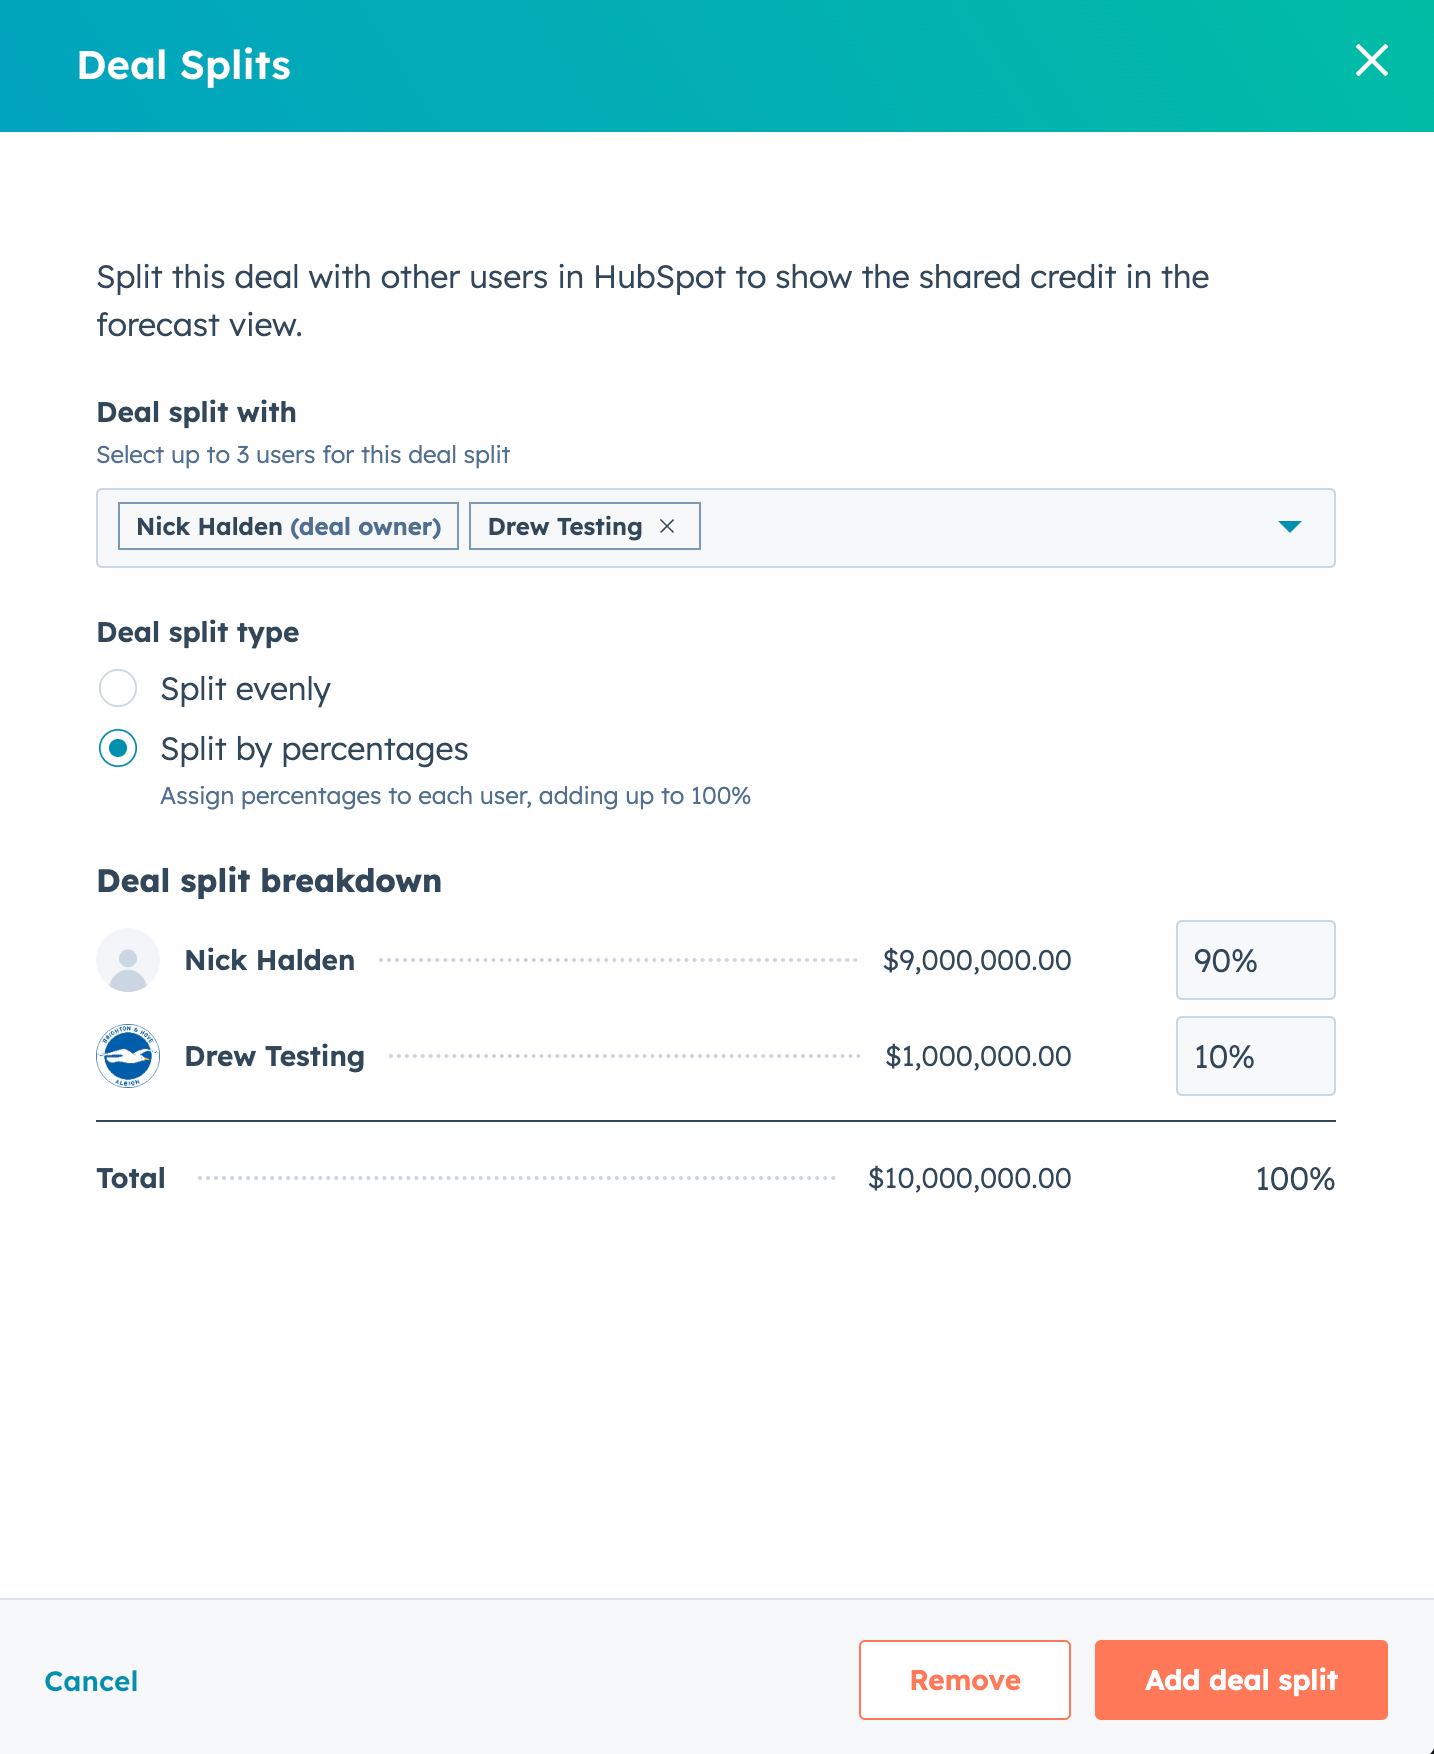This screenshot has height=1754, width=1434.
Task: Click the Total row amount
Action: pyautogui.click(x=968, y=1178)
